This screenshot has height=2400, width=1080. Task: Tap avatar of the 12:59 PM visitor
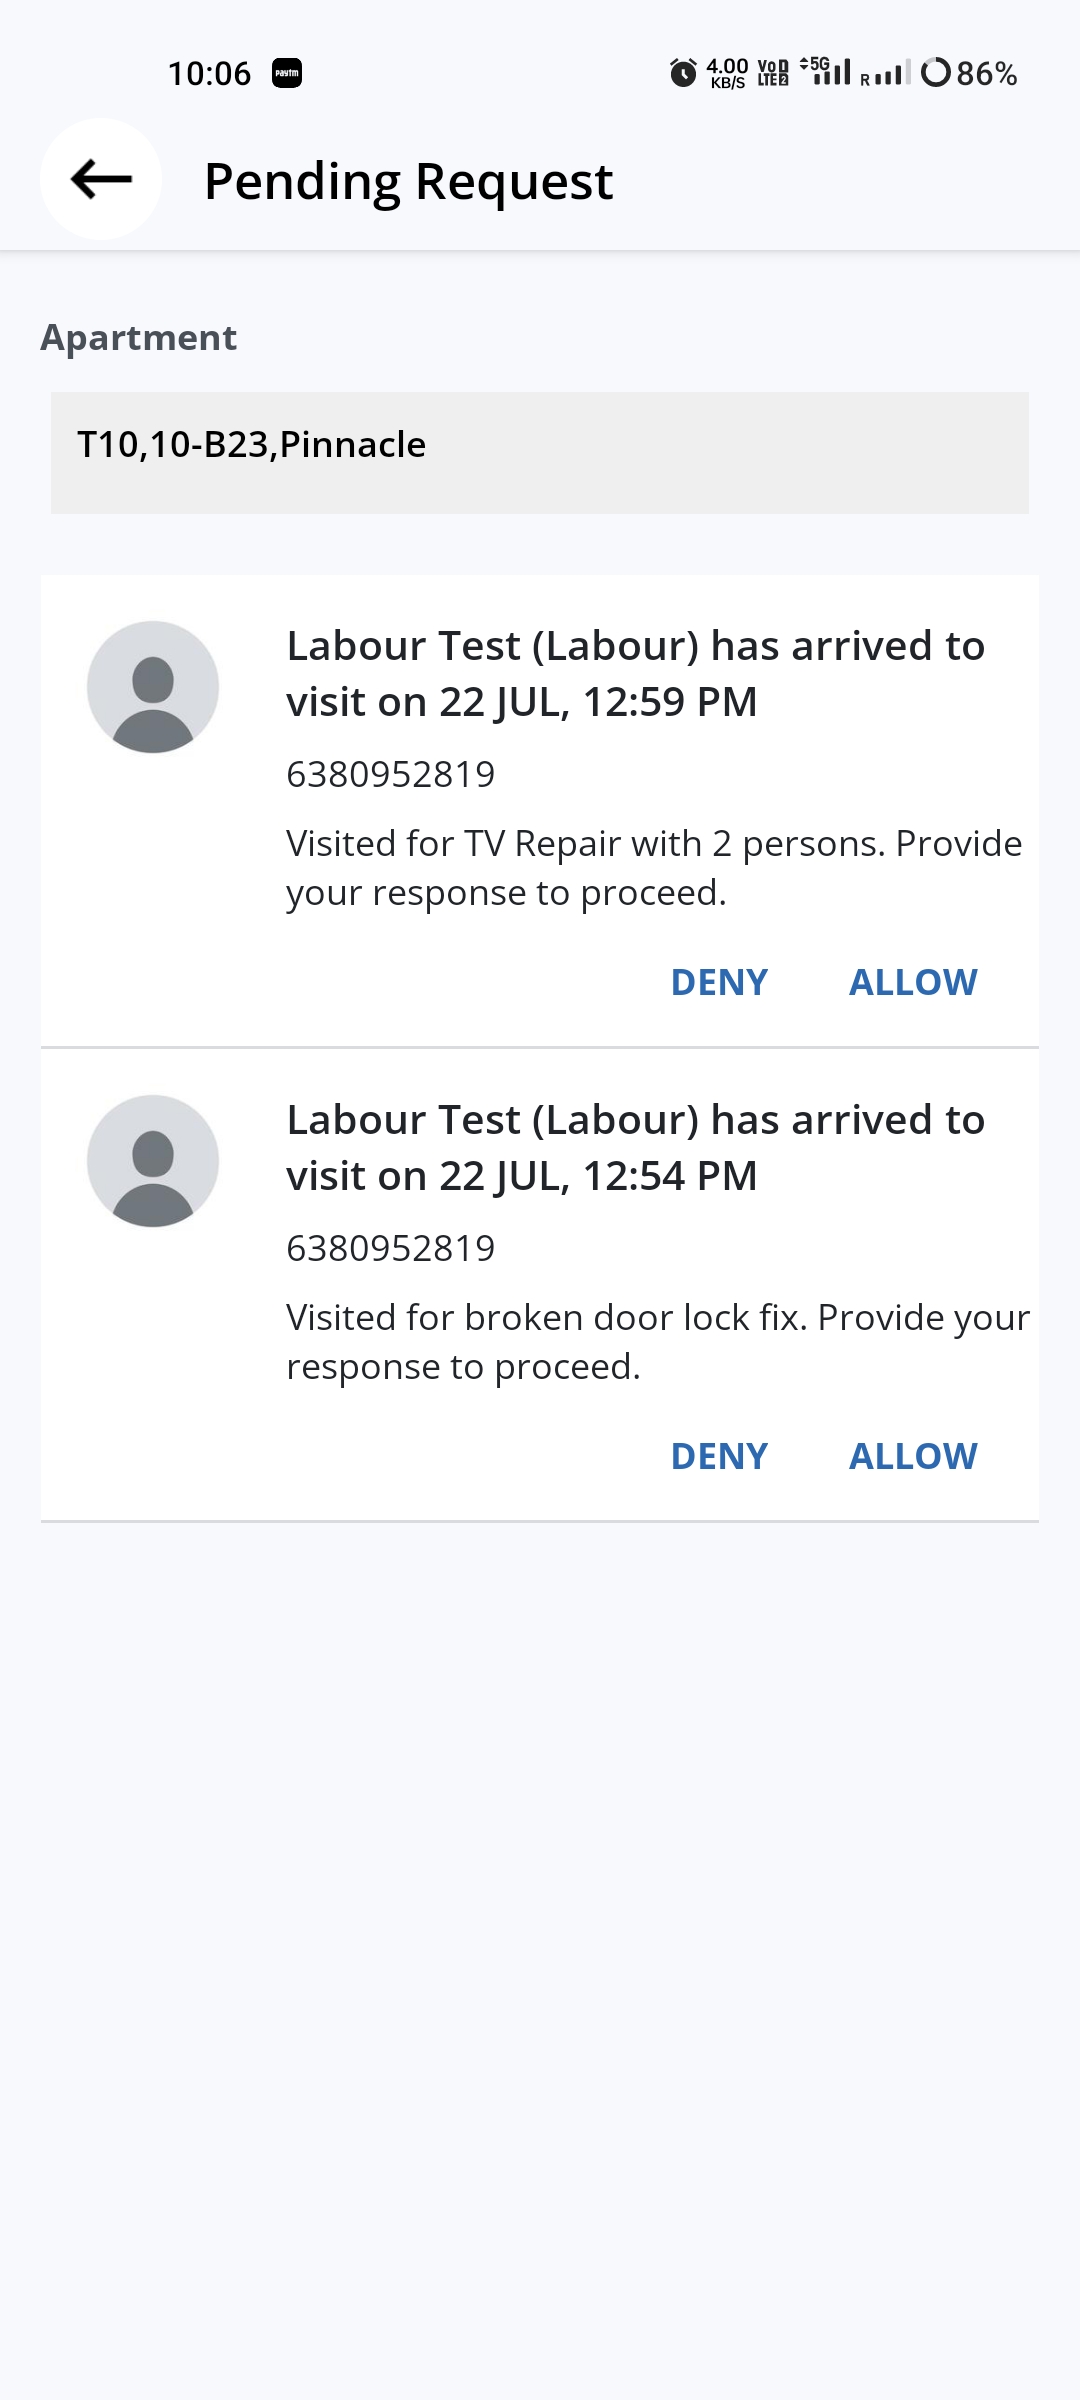[153, 687]
